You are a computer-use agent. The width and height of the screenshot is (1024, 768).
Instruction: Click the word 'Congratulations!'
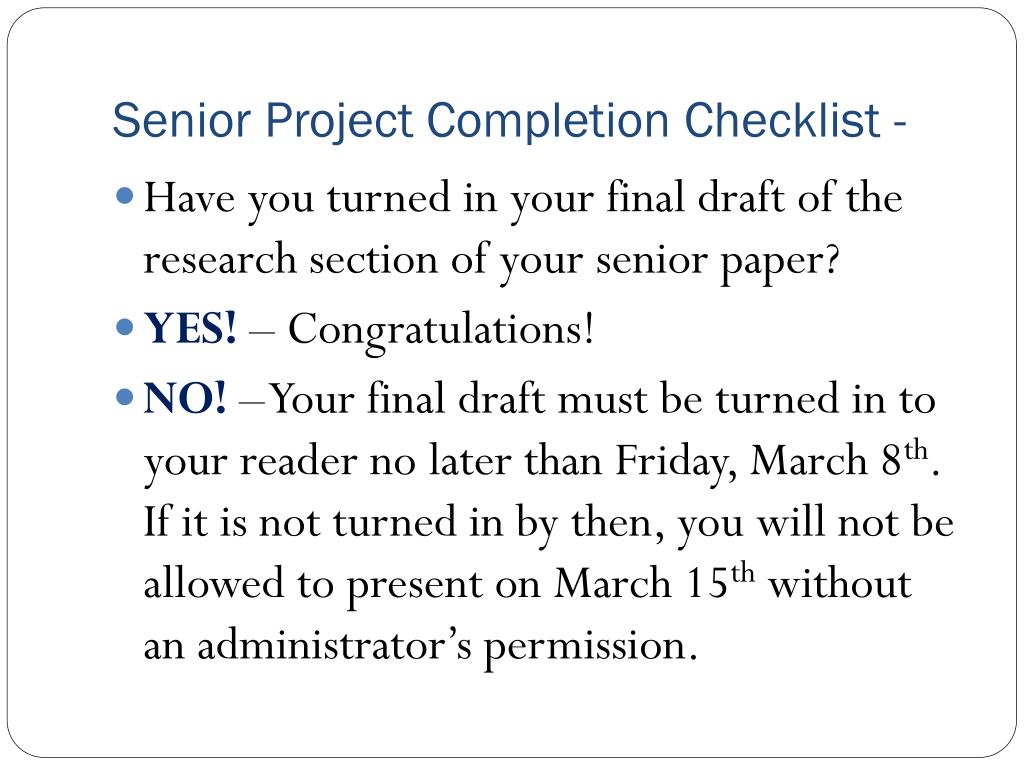pyautogui.click(x=441, y=330)
